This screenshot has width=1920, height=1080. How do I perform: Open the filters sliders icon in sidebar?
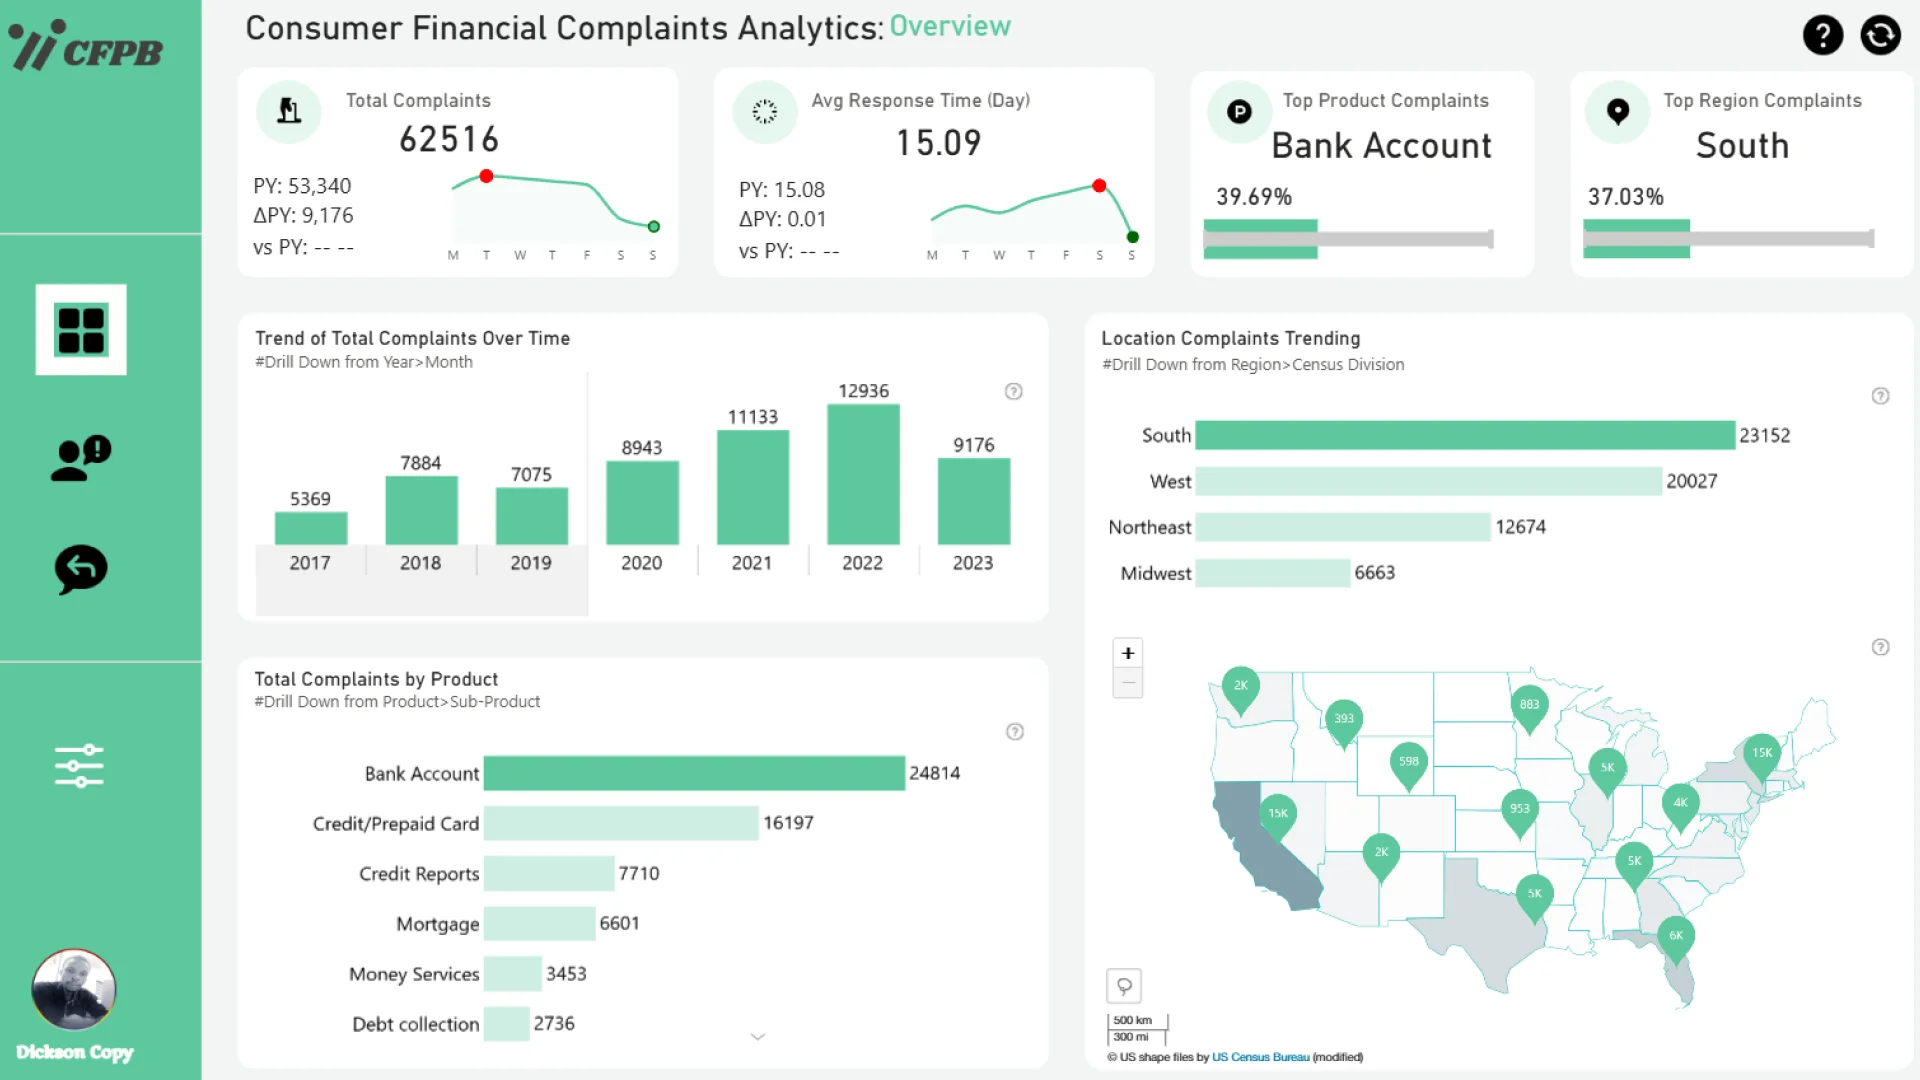tap(79, 766)
